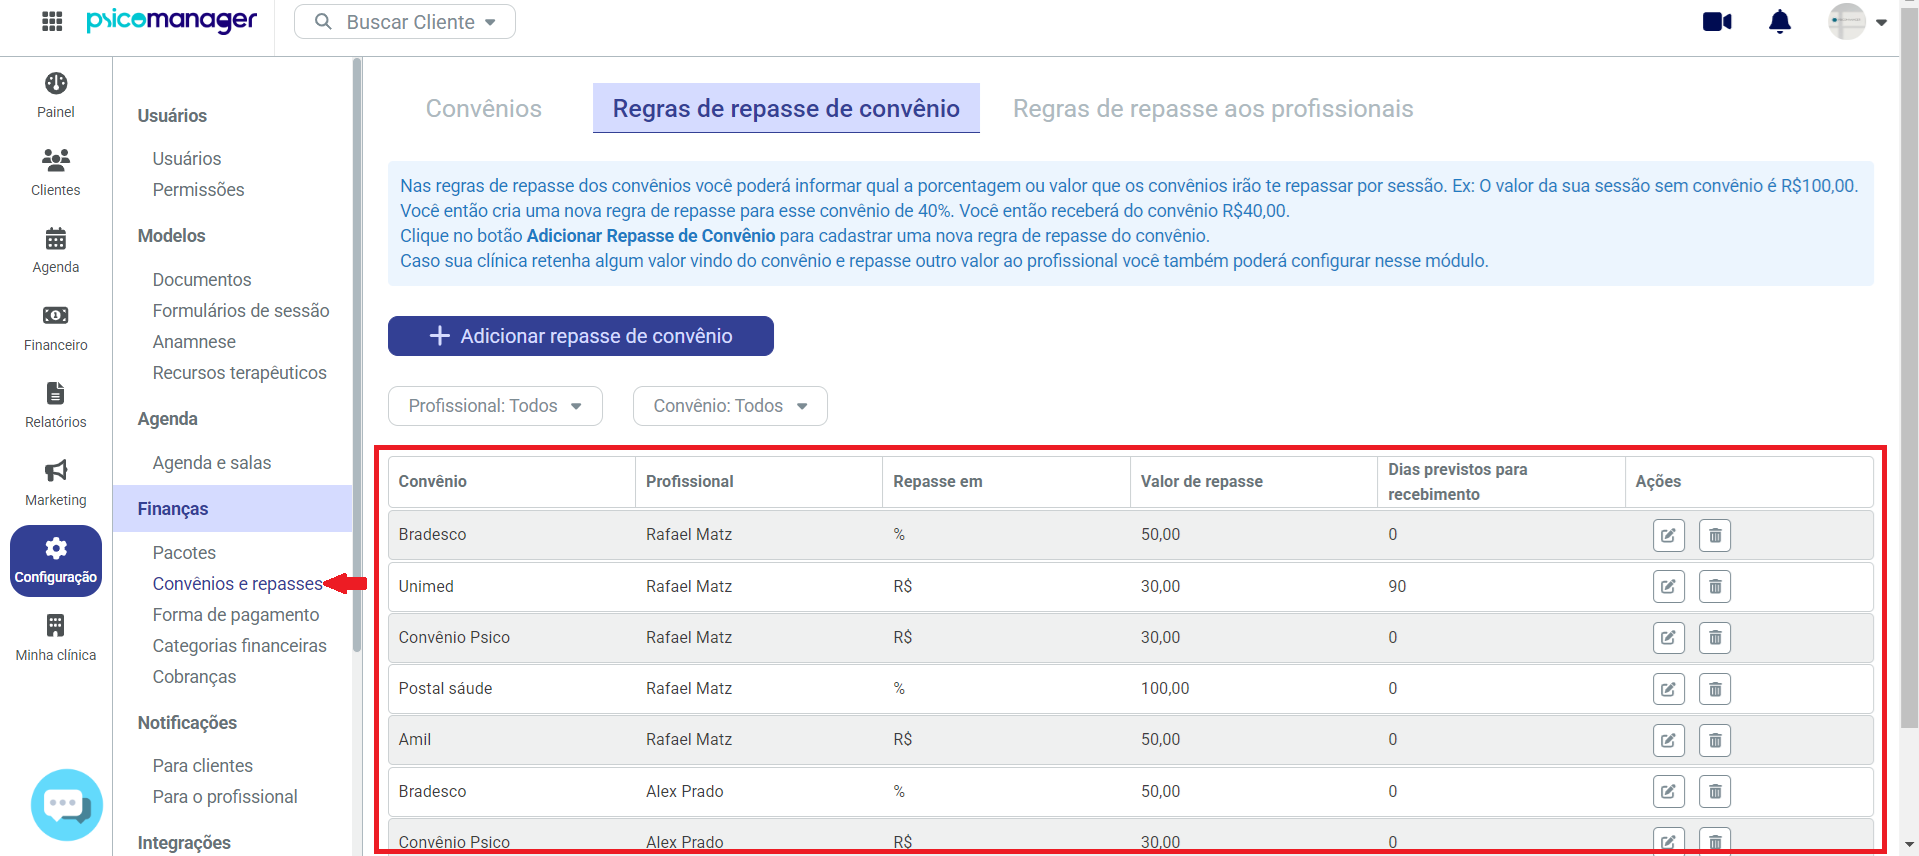Open Marketing section
Image resolution: width=1919 pixels, height=856 pixels.
56,484
